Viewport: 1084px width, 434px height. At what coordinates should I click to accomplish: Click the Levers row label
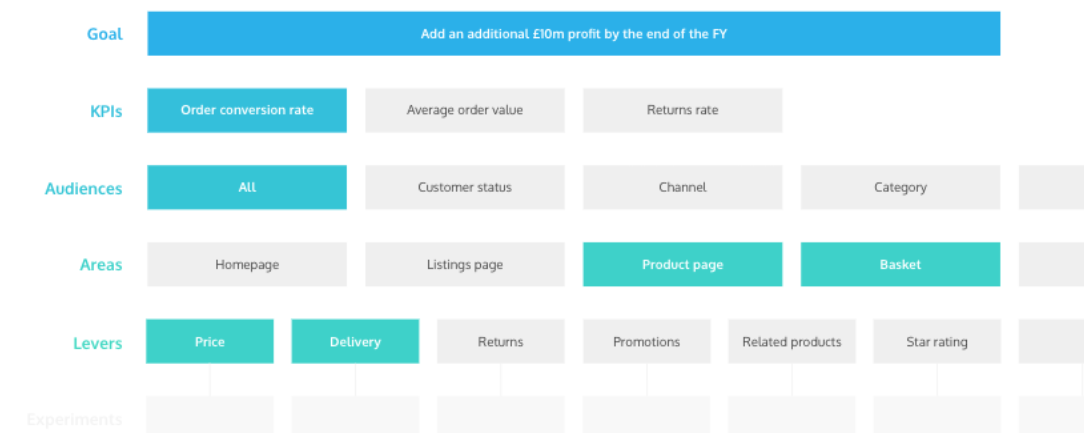pos(97,343)
